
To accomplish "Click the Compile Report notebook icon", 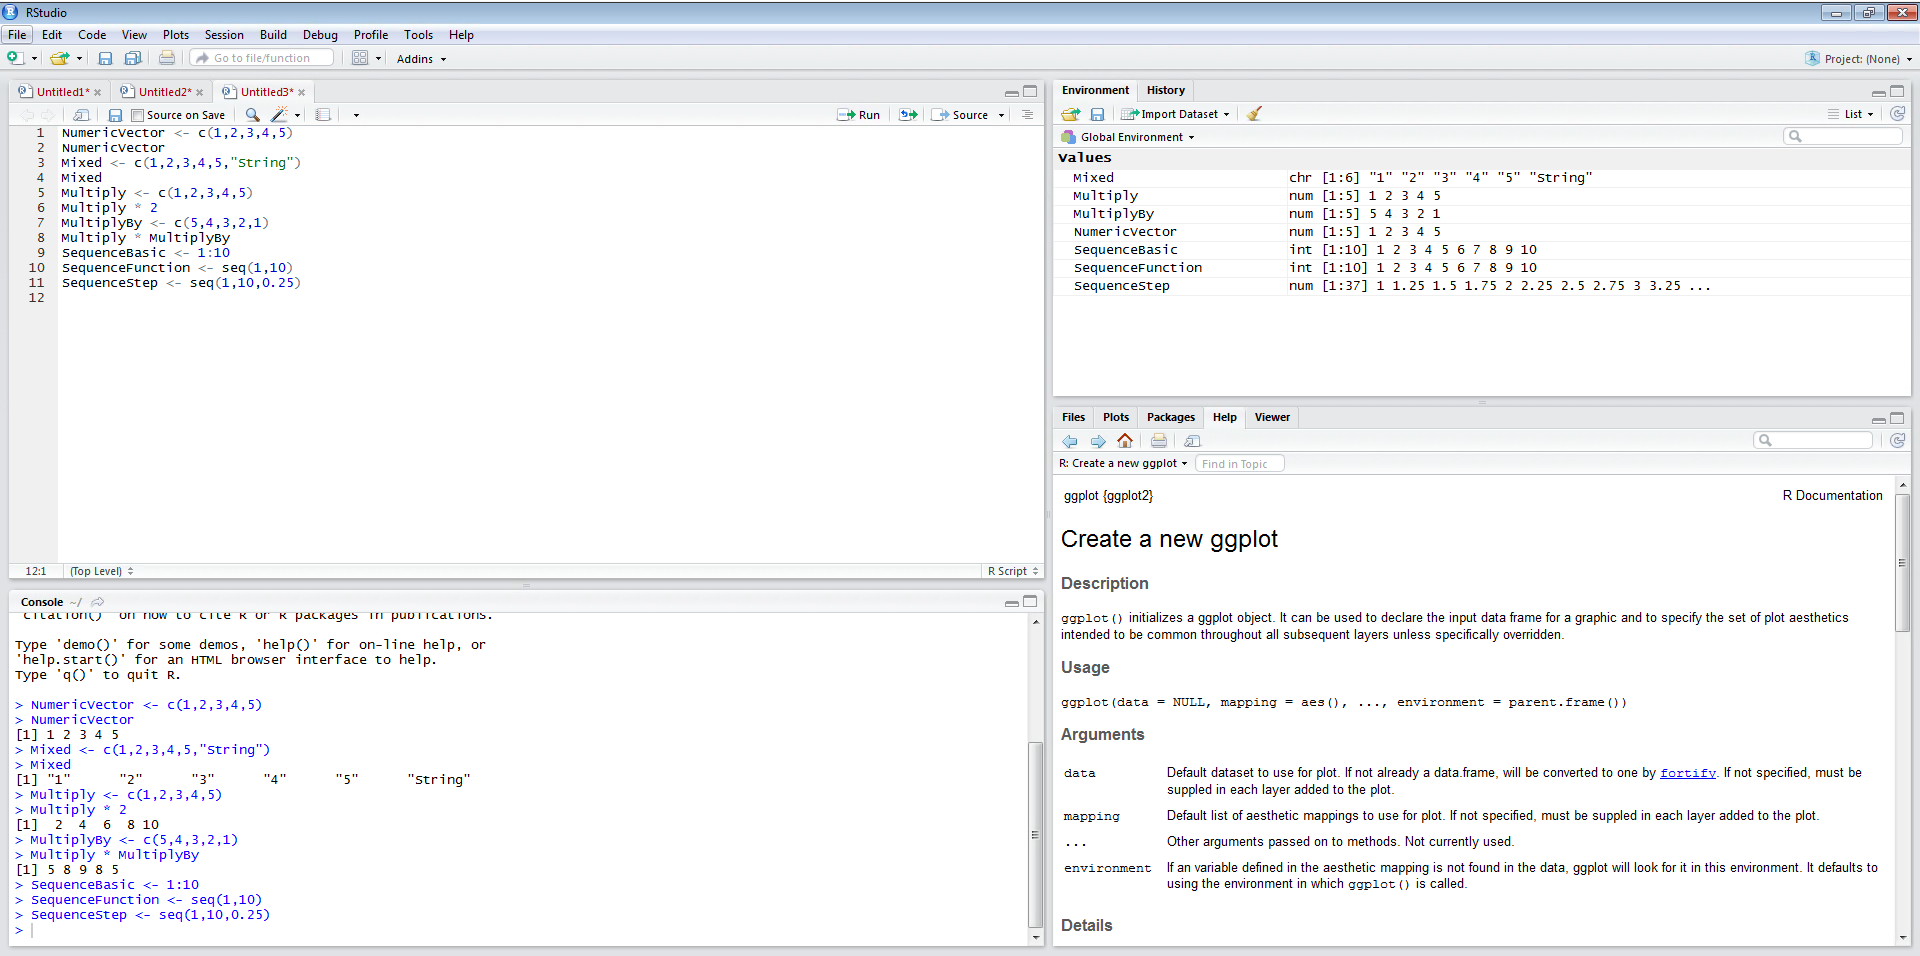I will click(x=323, y=115).
